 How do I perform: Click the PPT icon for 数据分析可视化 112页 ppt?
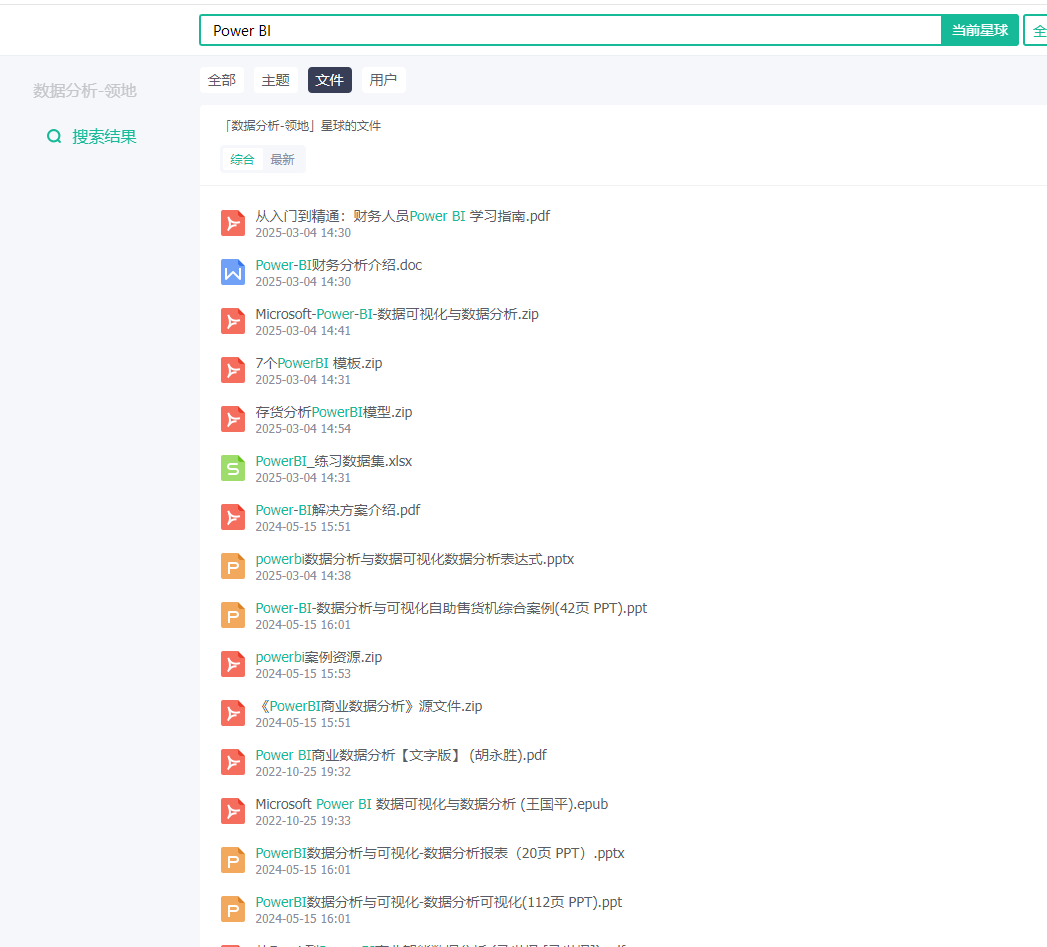pyautogui.click(x=232, y=909)
